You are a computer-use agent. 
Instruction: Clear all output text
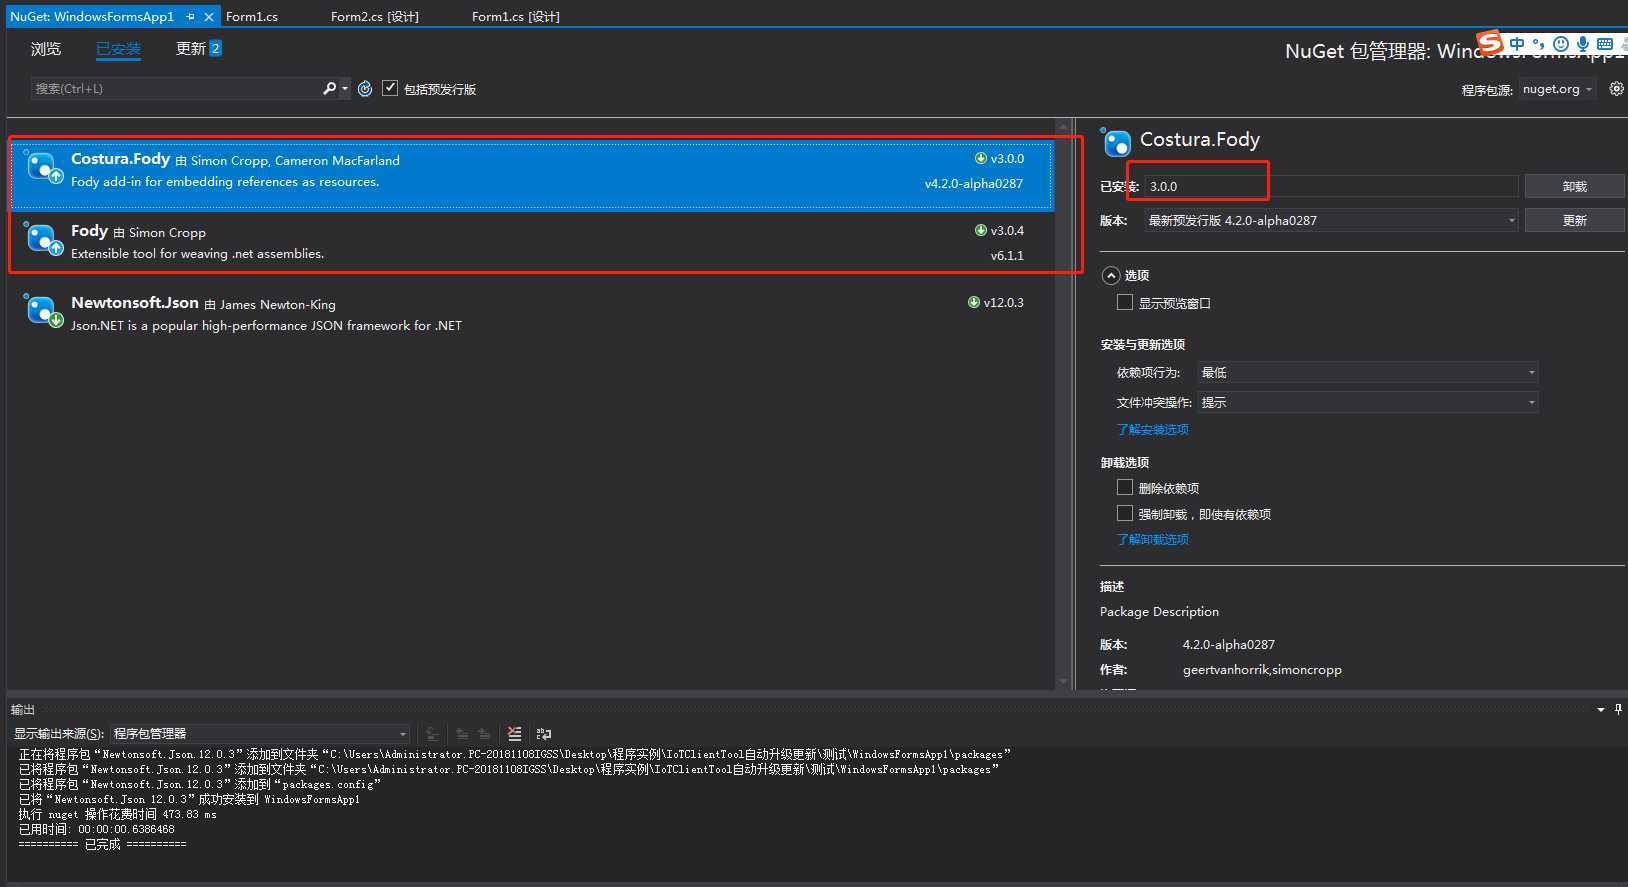514,734
